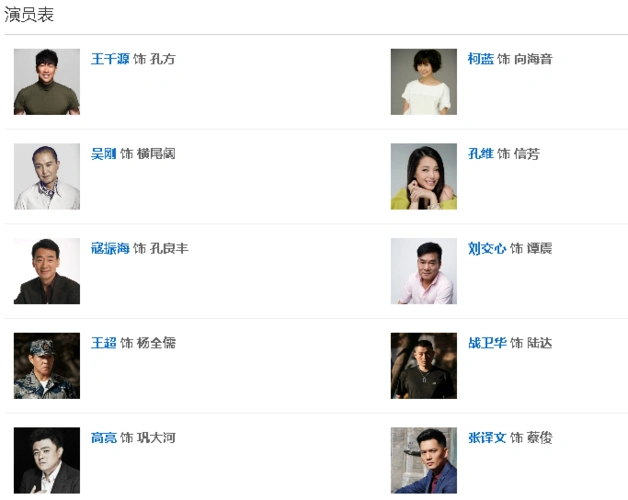
Task: Click 战卫华 actor name link
Action: tap(487, 343)
